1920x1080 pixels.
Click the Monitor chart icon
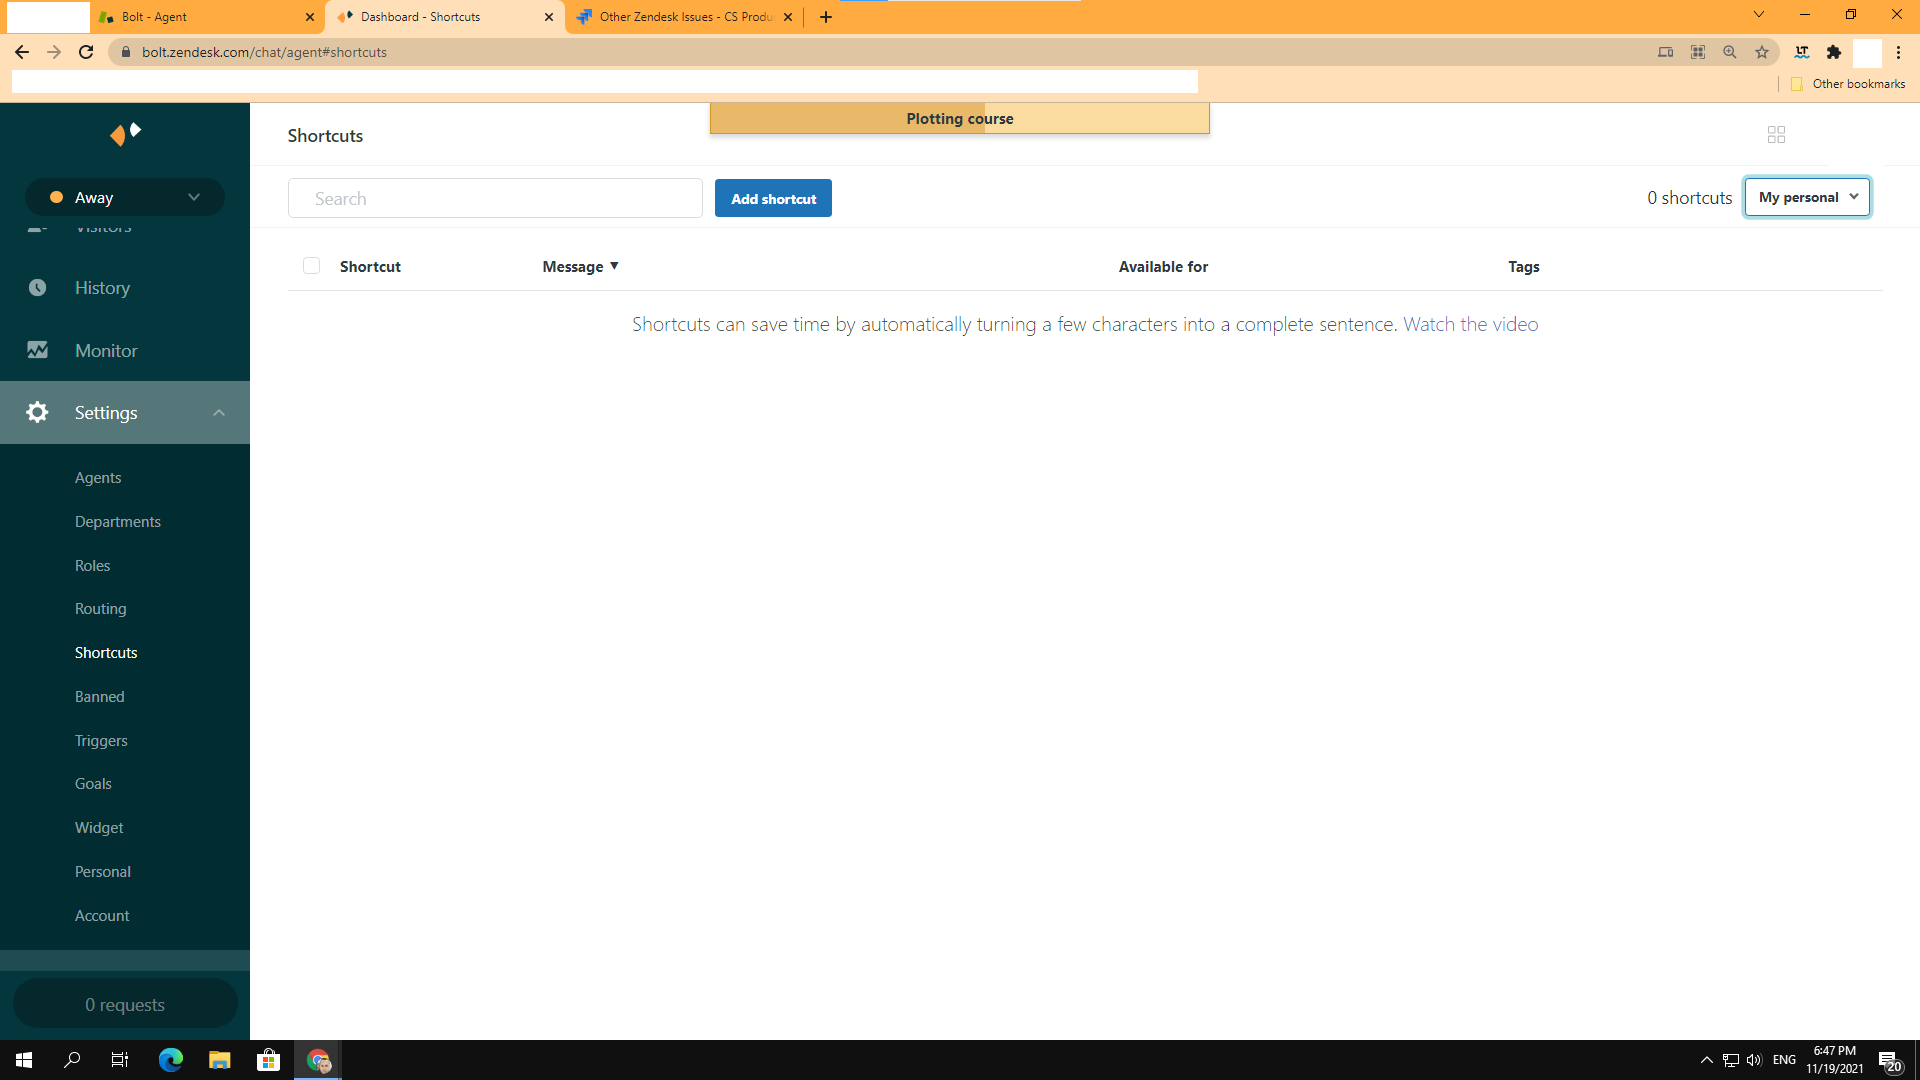(37, 351)
